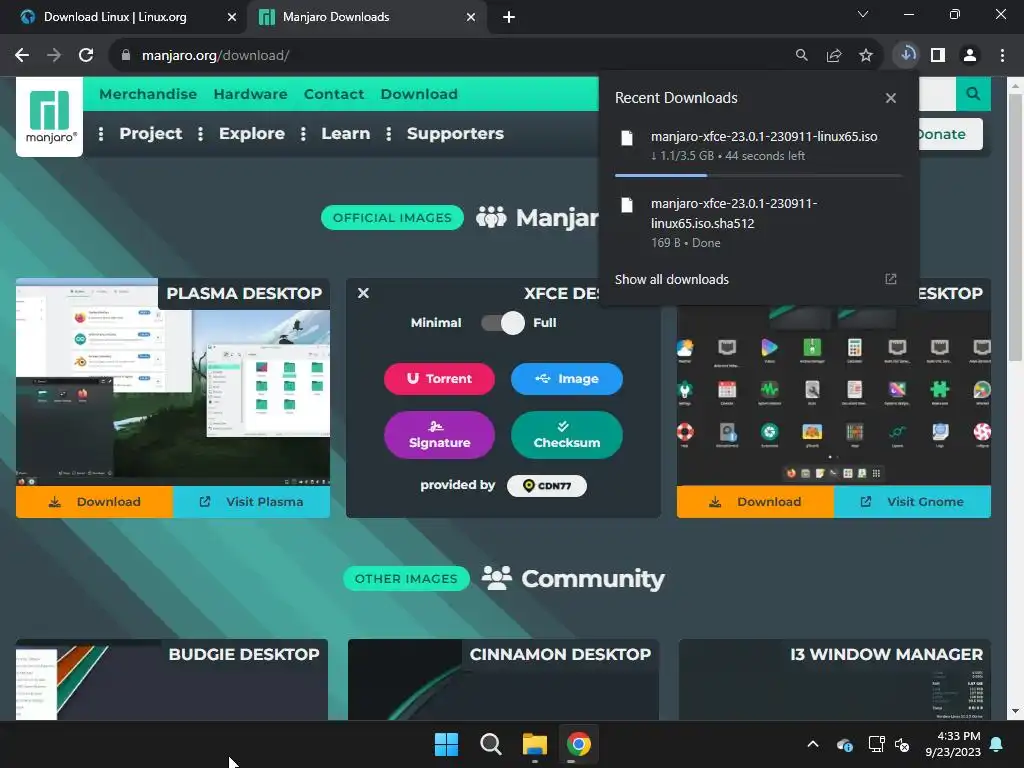
Task: Click the Checksum button
Action: 566,435
